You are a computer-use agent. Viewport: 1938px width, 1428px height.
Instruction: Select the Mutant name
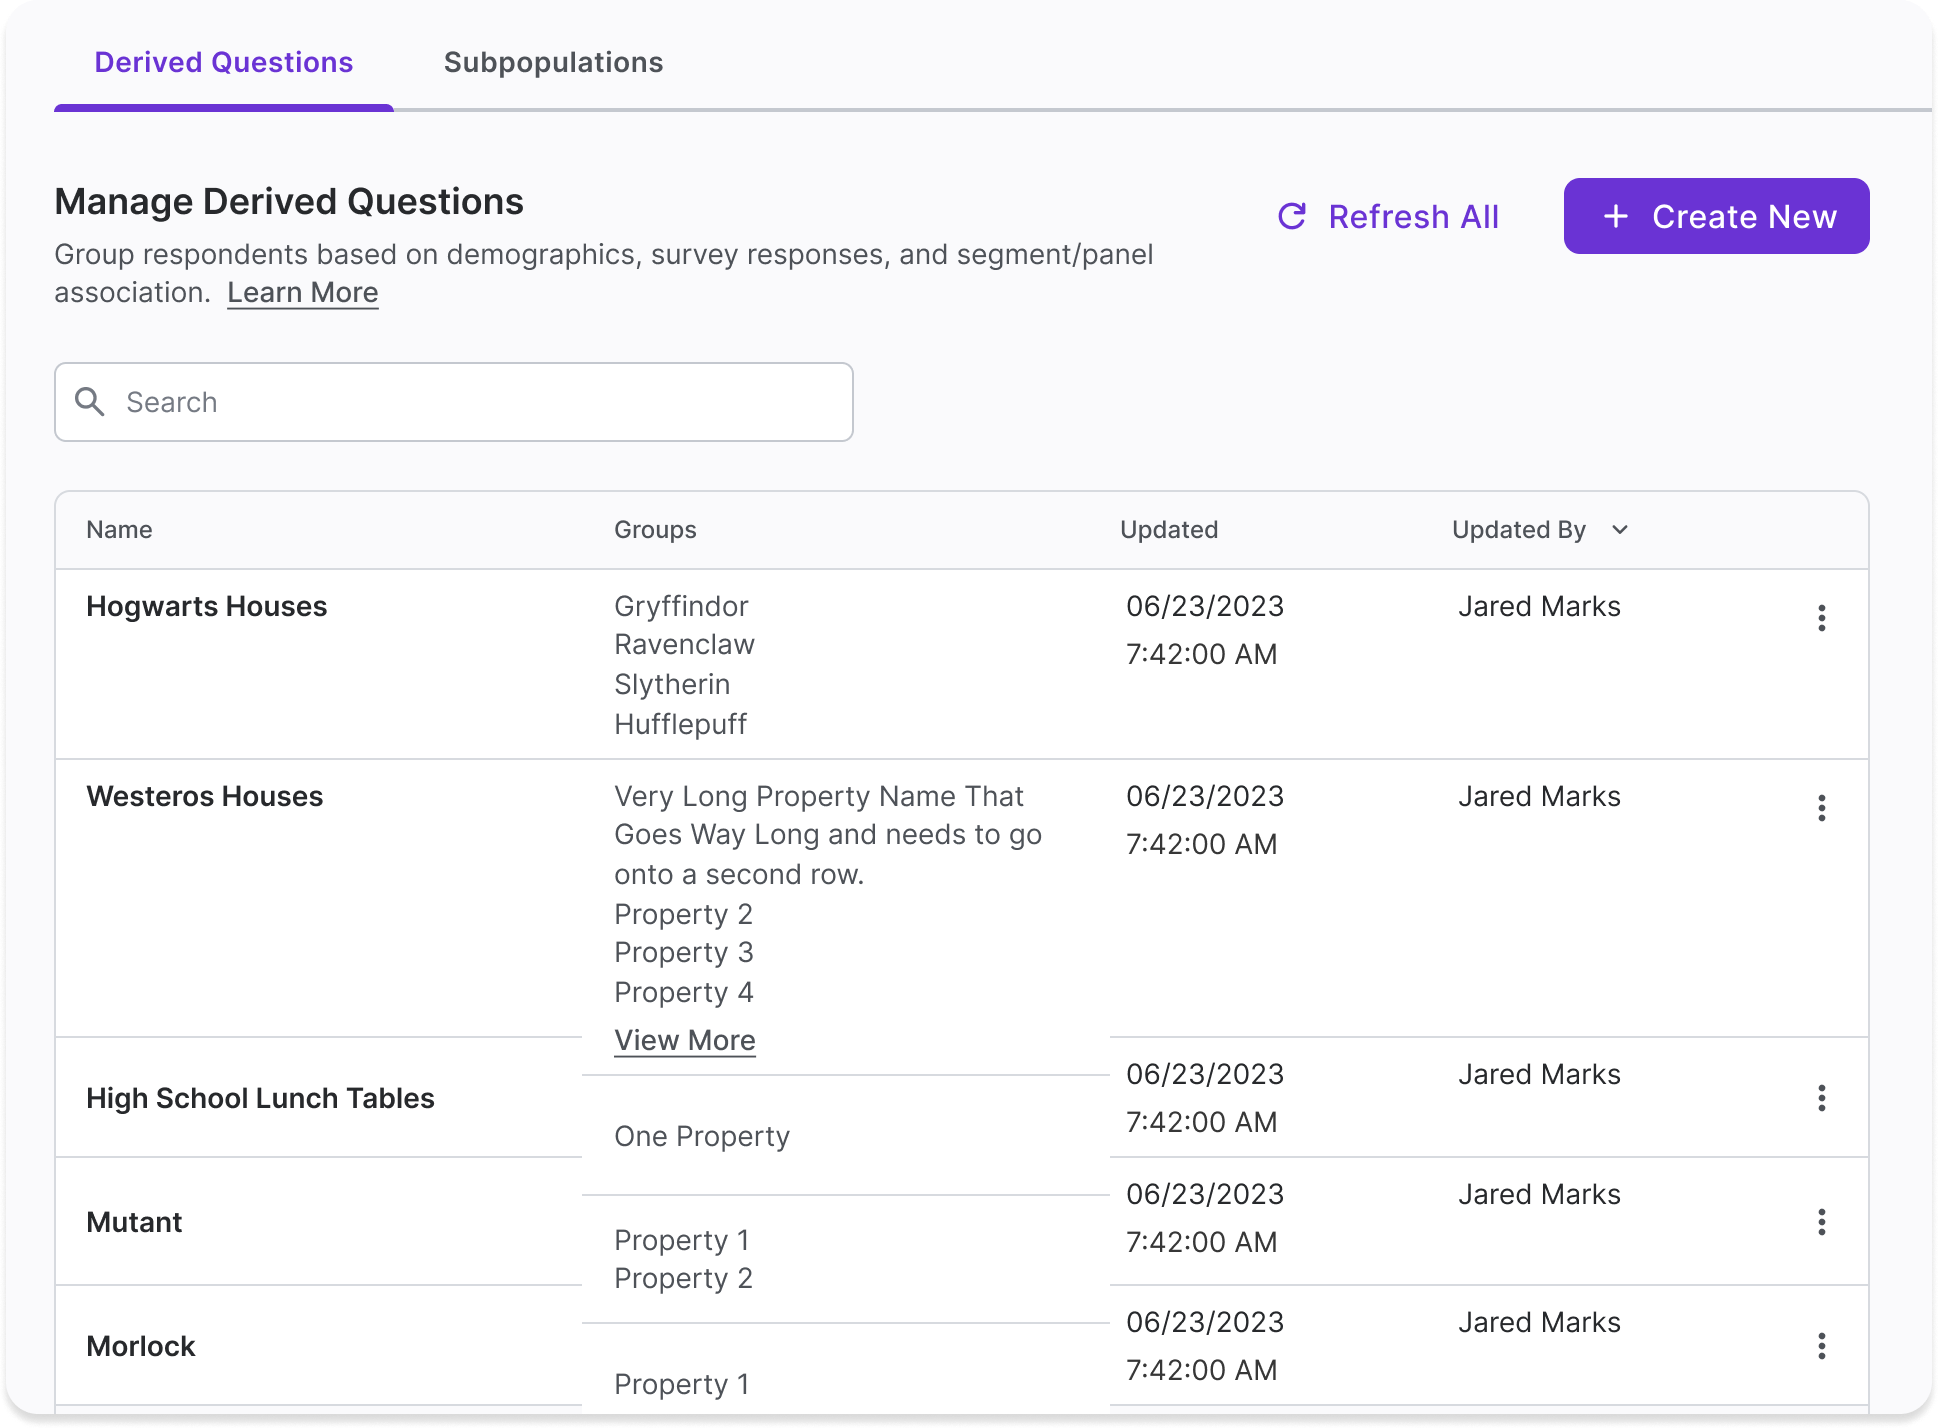click(x=134, y=1222)
